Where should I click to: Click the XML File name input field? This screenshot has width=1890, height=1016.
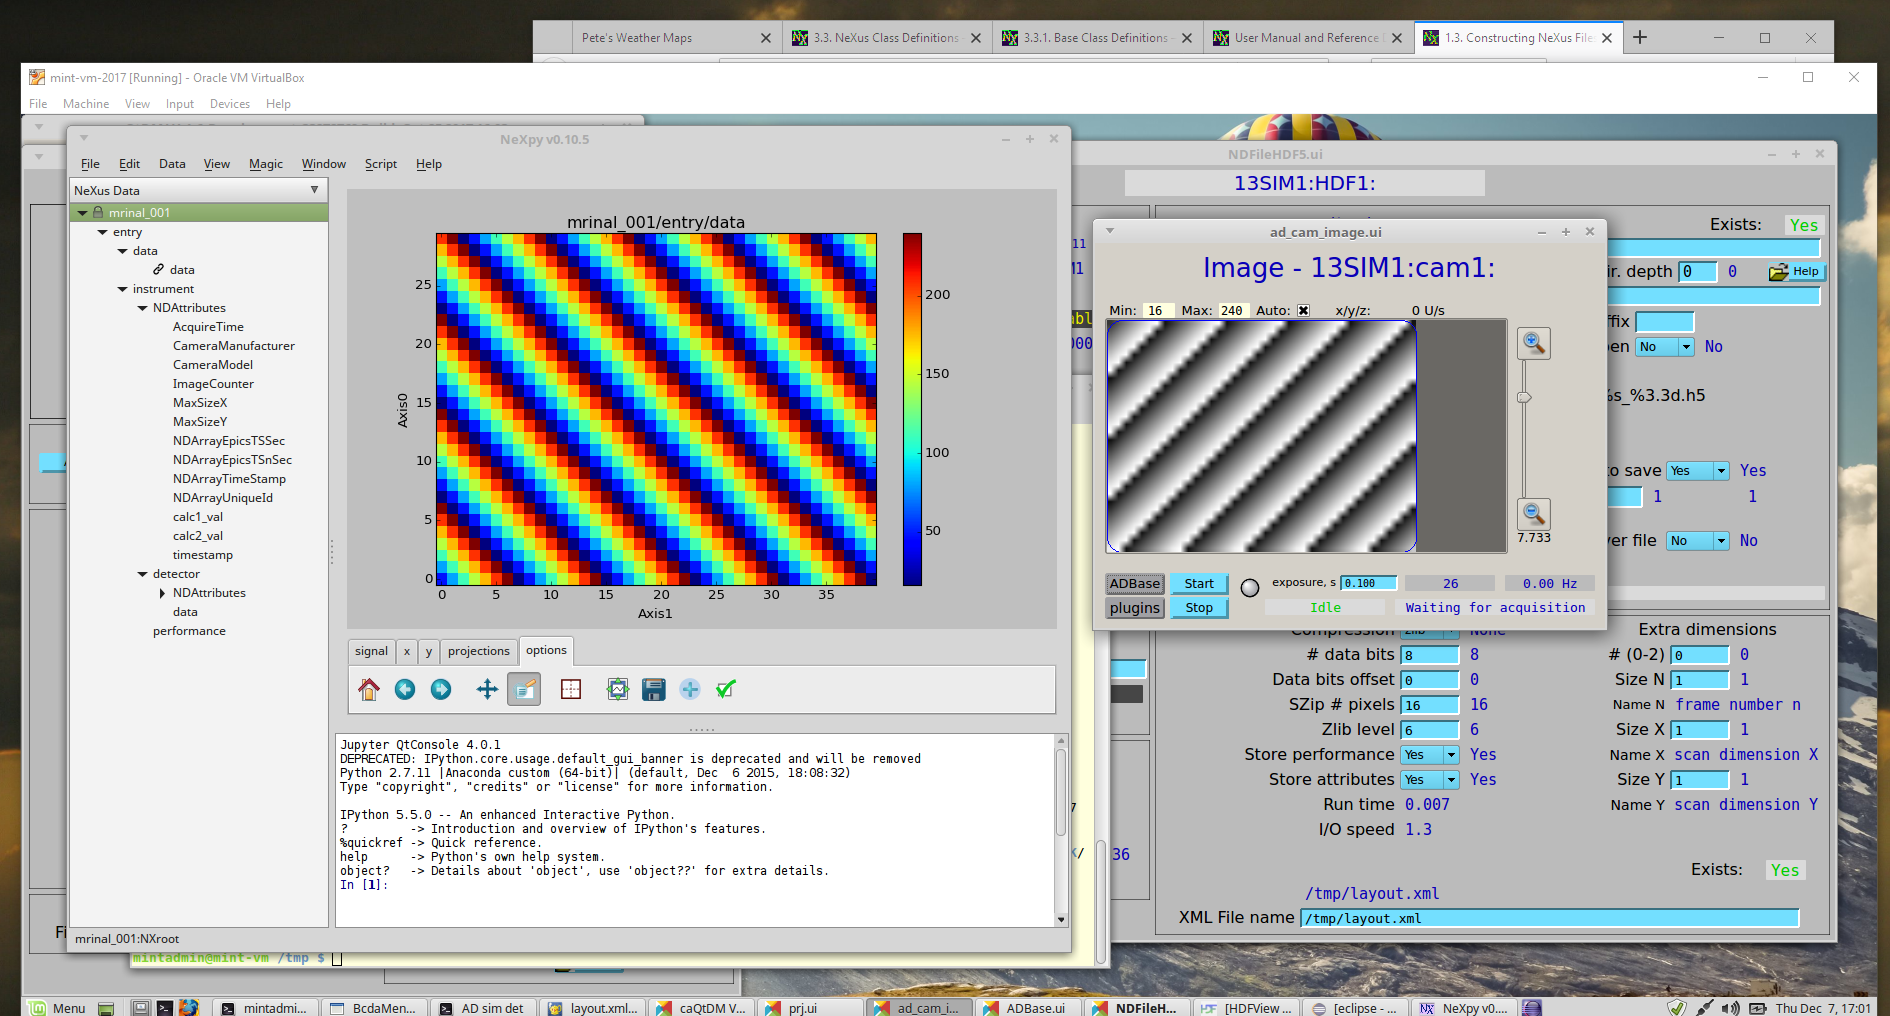click(1549, 918)
